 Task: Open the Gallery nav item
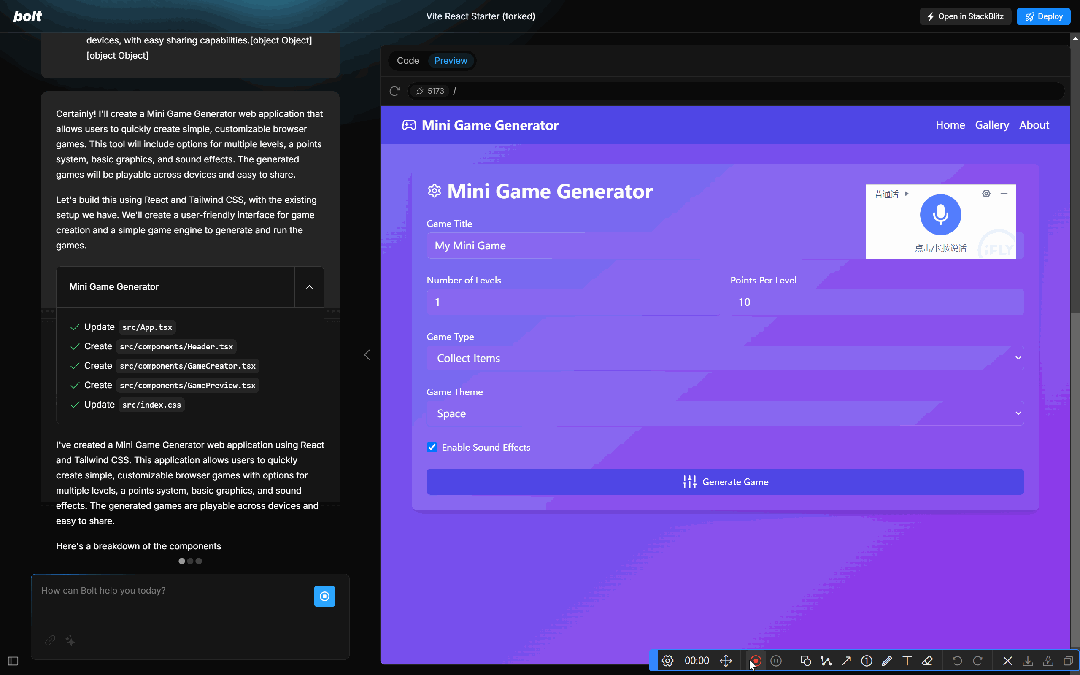tap(992, 125)
